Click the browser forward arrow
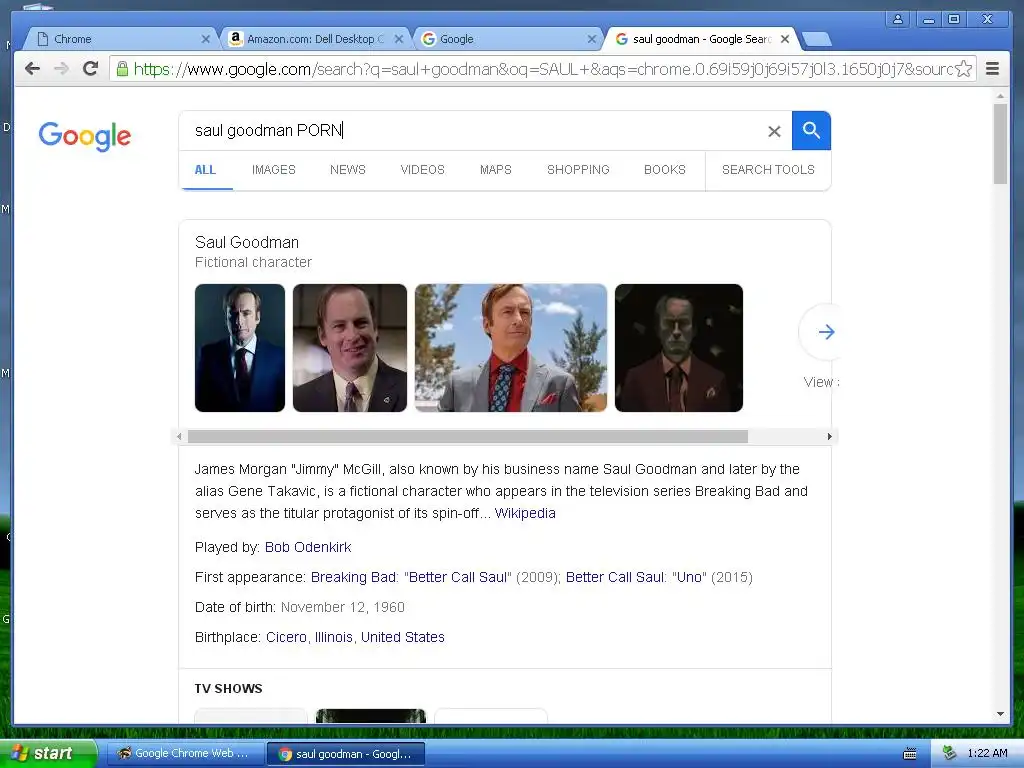 coord(61,69)
